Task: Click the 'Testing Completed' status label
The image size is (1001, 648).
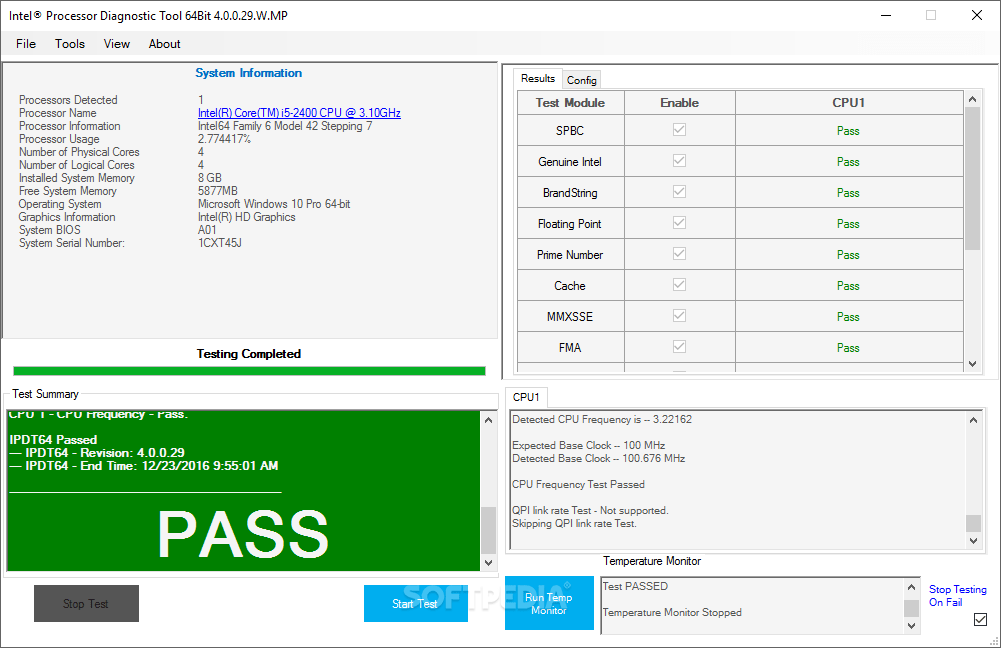Action: [x=248, y=354]
